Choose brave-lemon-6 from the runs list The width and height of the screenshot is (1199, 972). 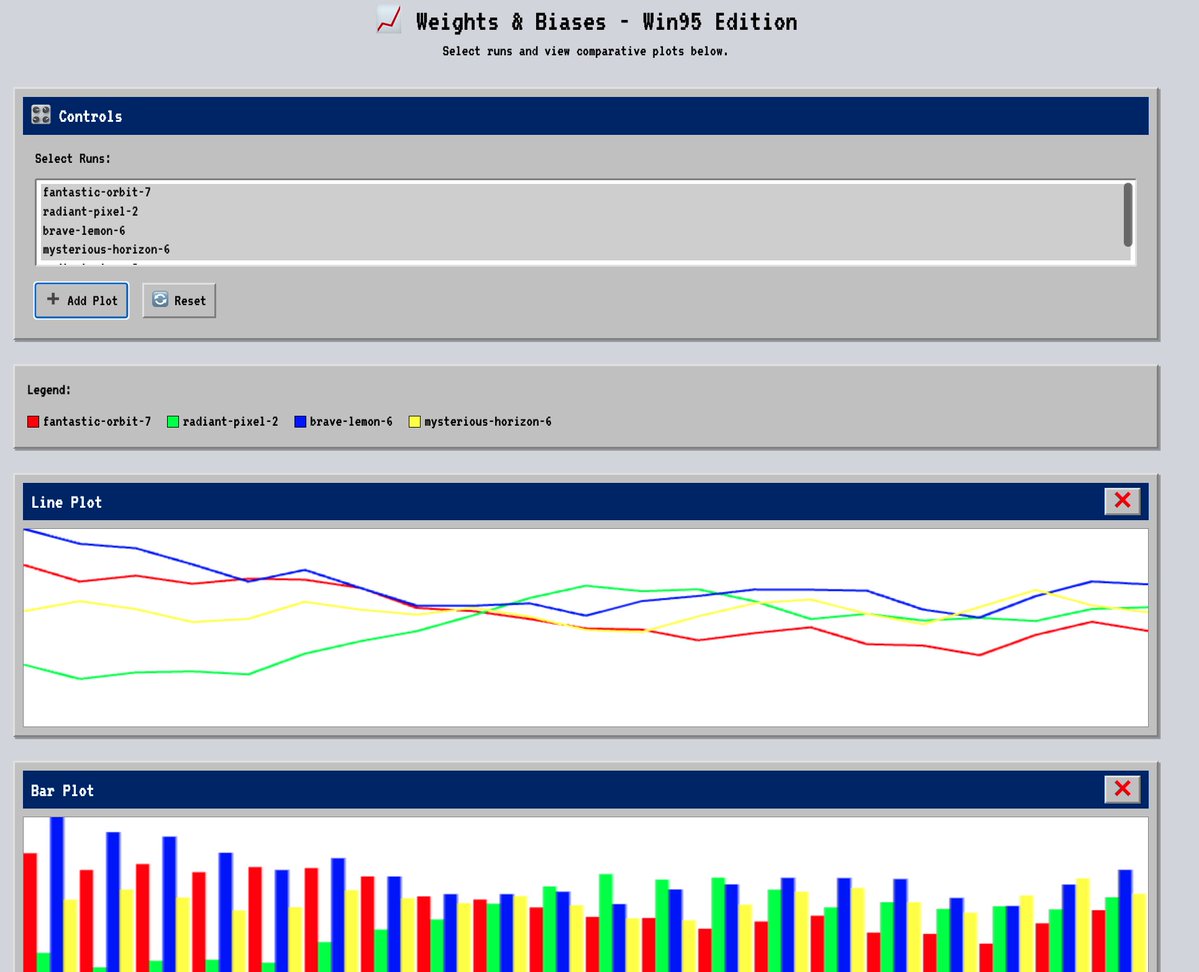[84, 231]
